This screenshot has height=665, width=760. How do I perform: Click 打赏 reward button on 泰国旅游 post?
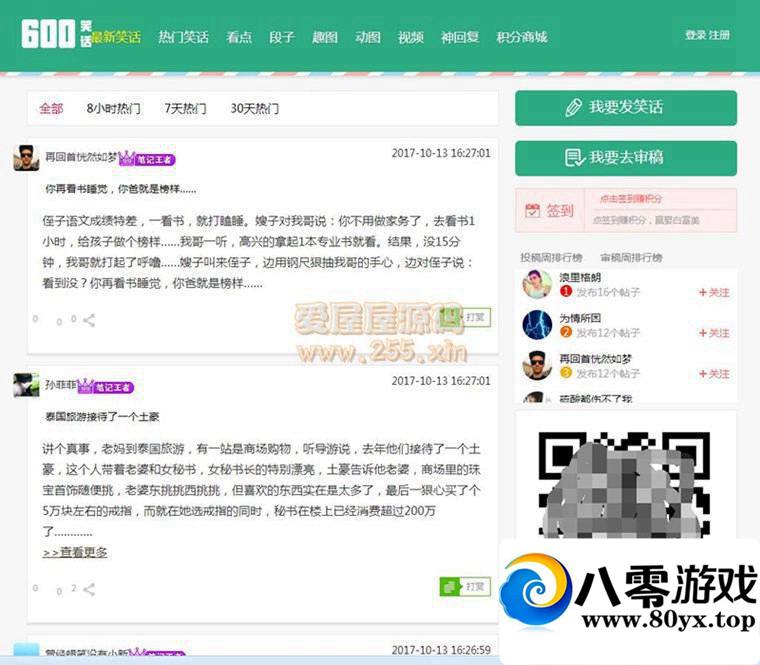point(465,587)
